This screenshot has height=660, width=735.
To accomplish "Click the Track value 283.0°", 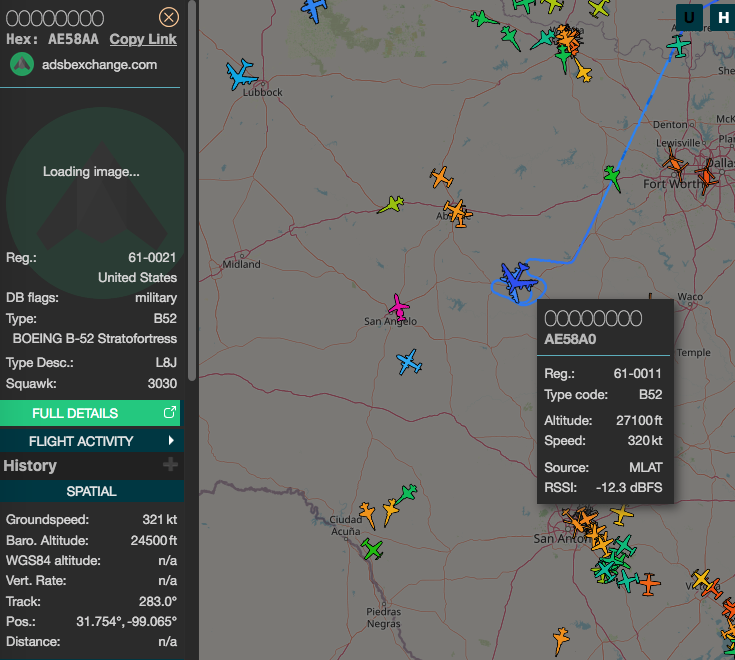I will (158, 601).
